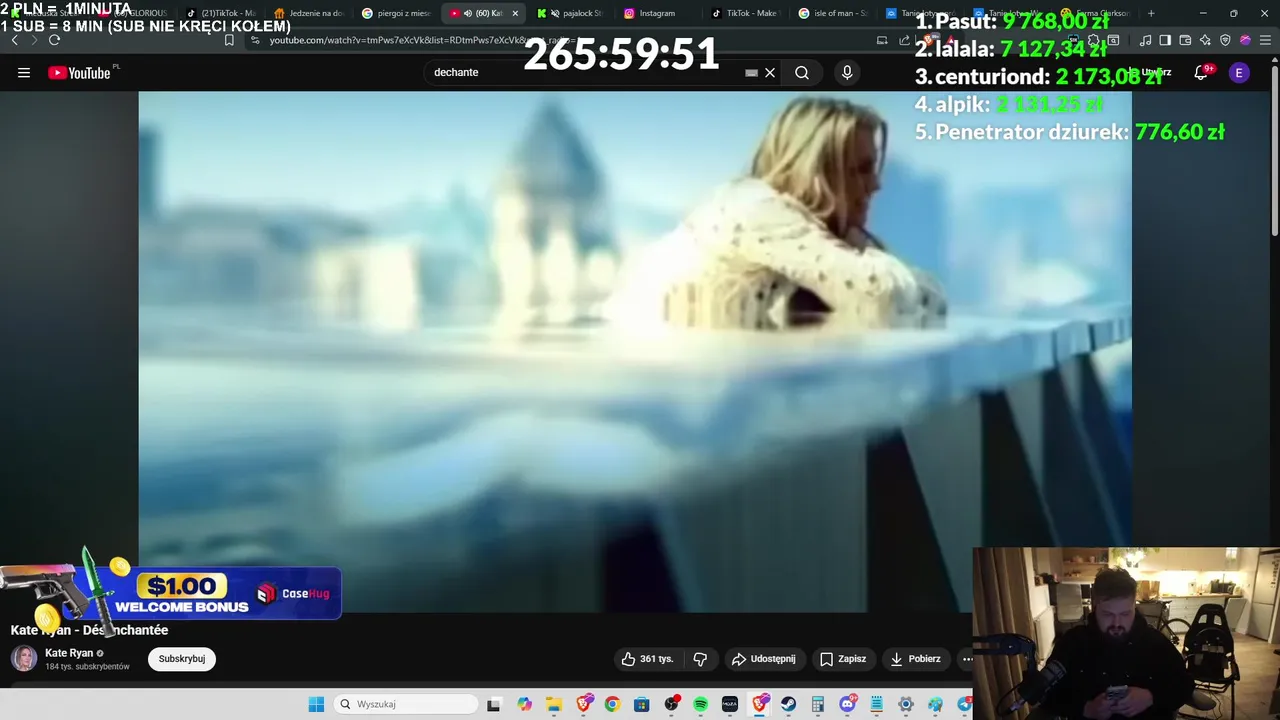
Task: Switch to the 'Jedzenie na do' tab
Action: coord(309,13)
